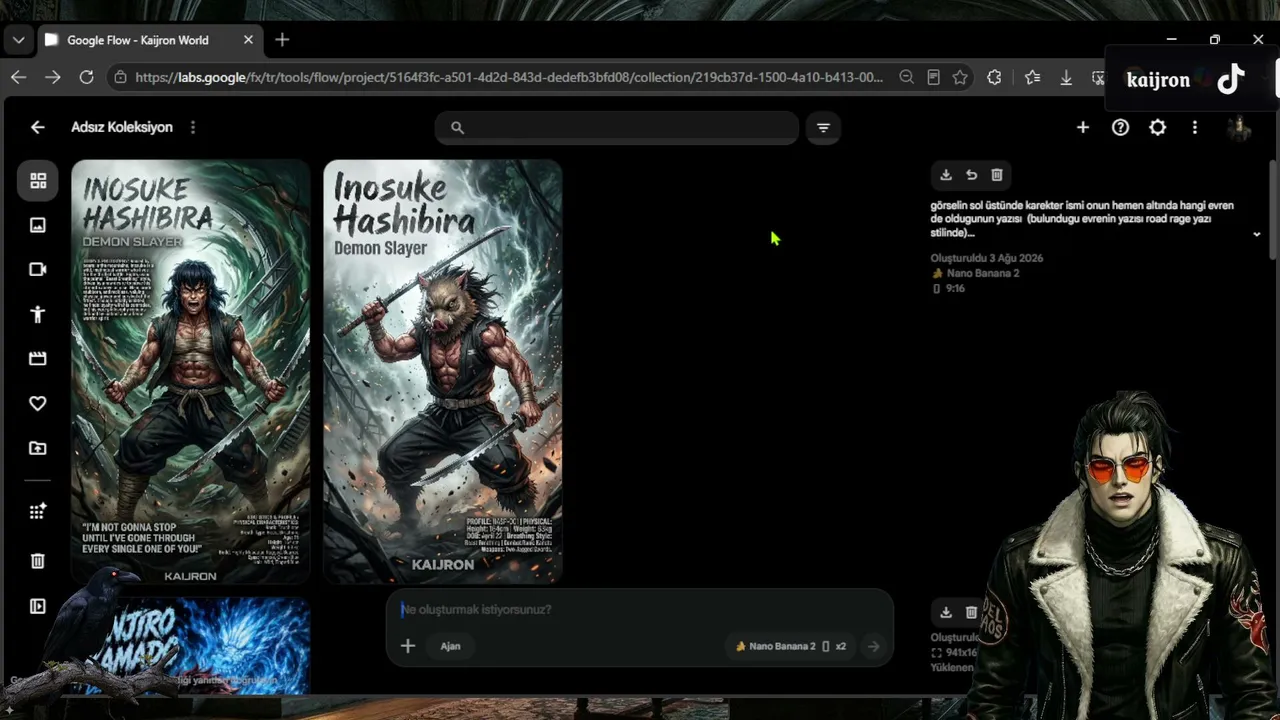Select the Google Flow - Kaijron World tab
This screenshot has height=720, width=1280.
point(150,40)
